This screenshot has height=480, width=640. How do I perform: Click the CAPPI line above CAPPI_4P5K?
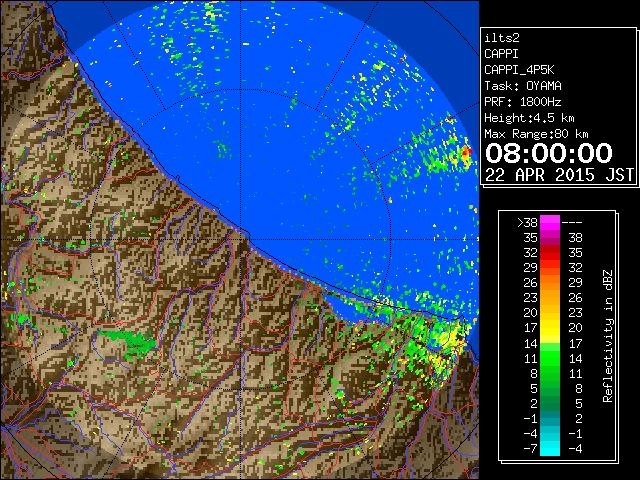(502, 54)
